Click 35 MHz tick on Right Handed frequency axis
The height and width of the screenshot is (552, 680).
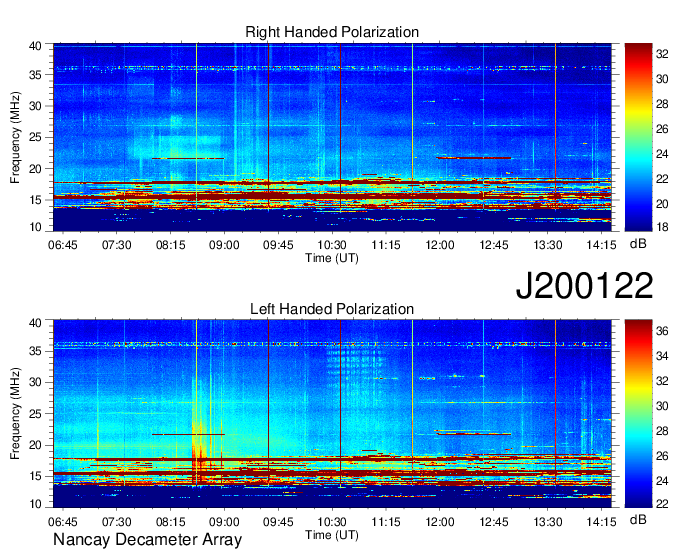coord(35,75)
